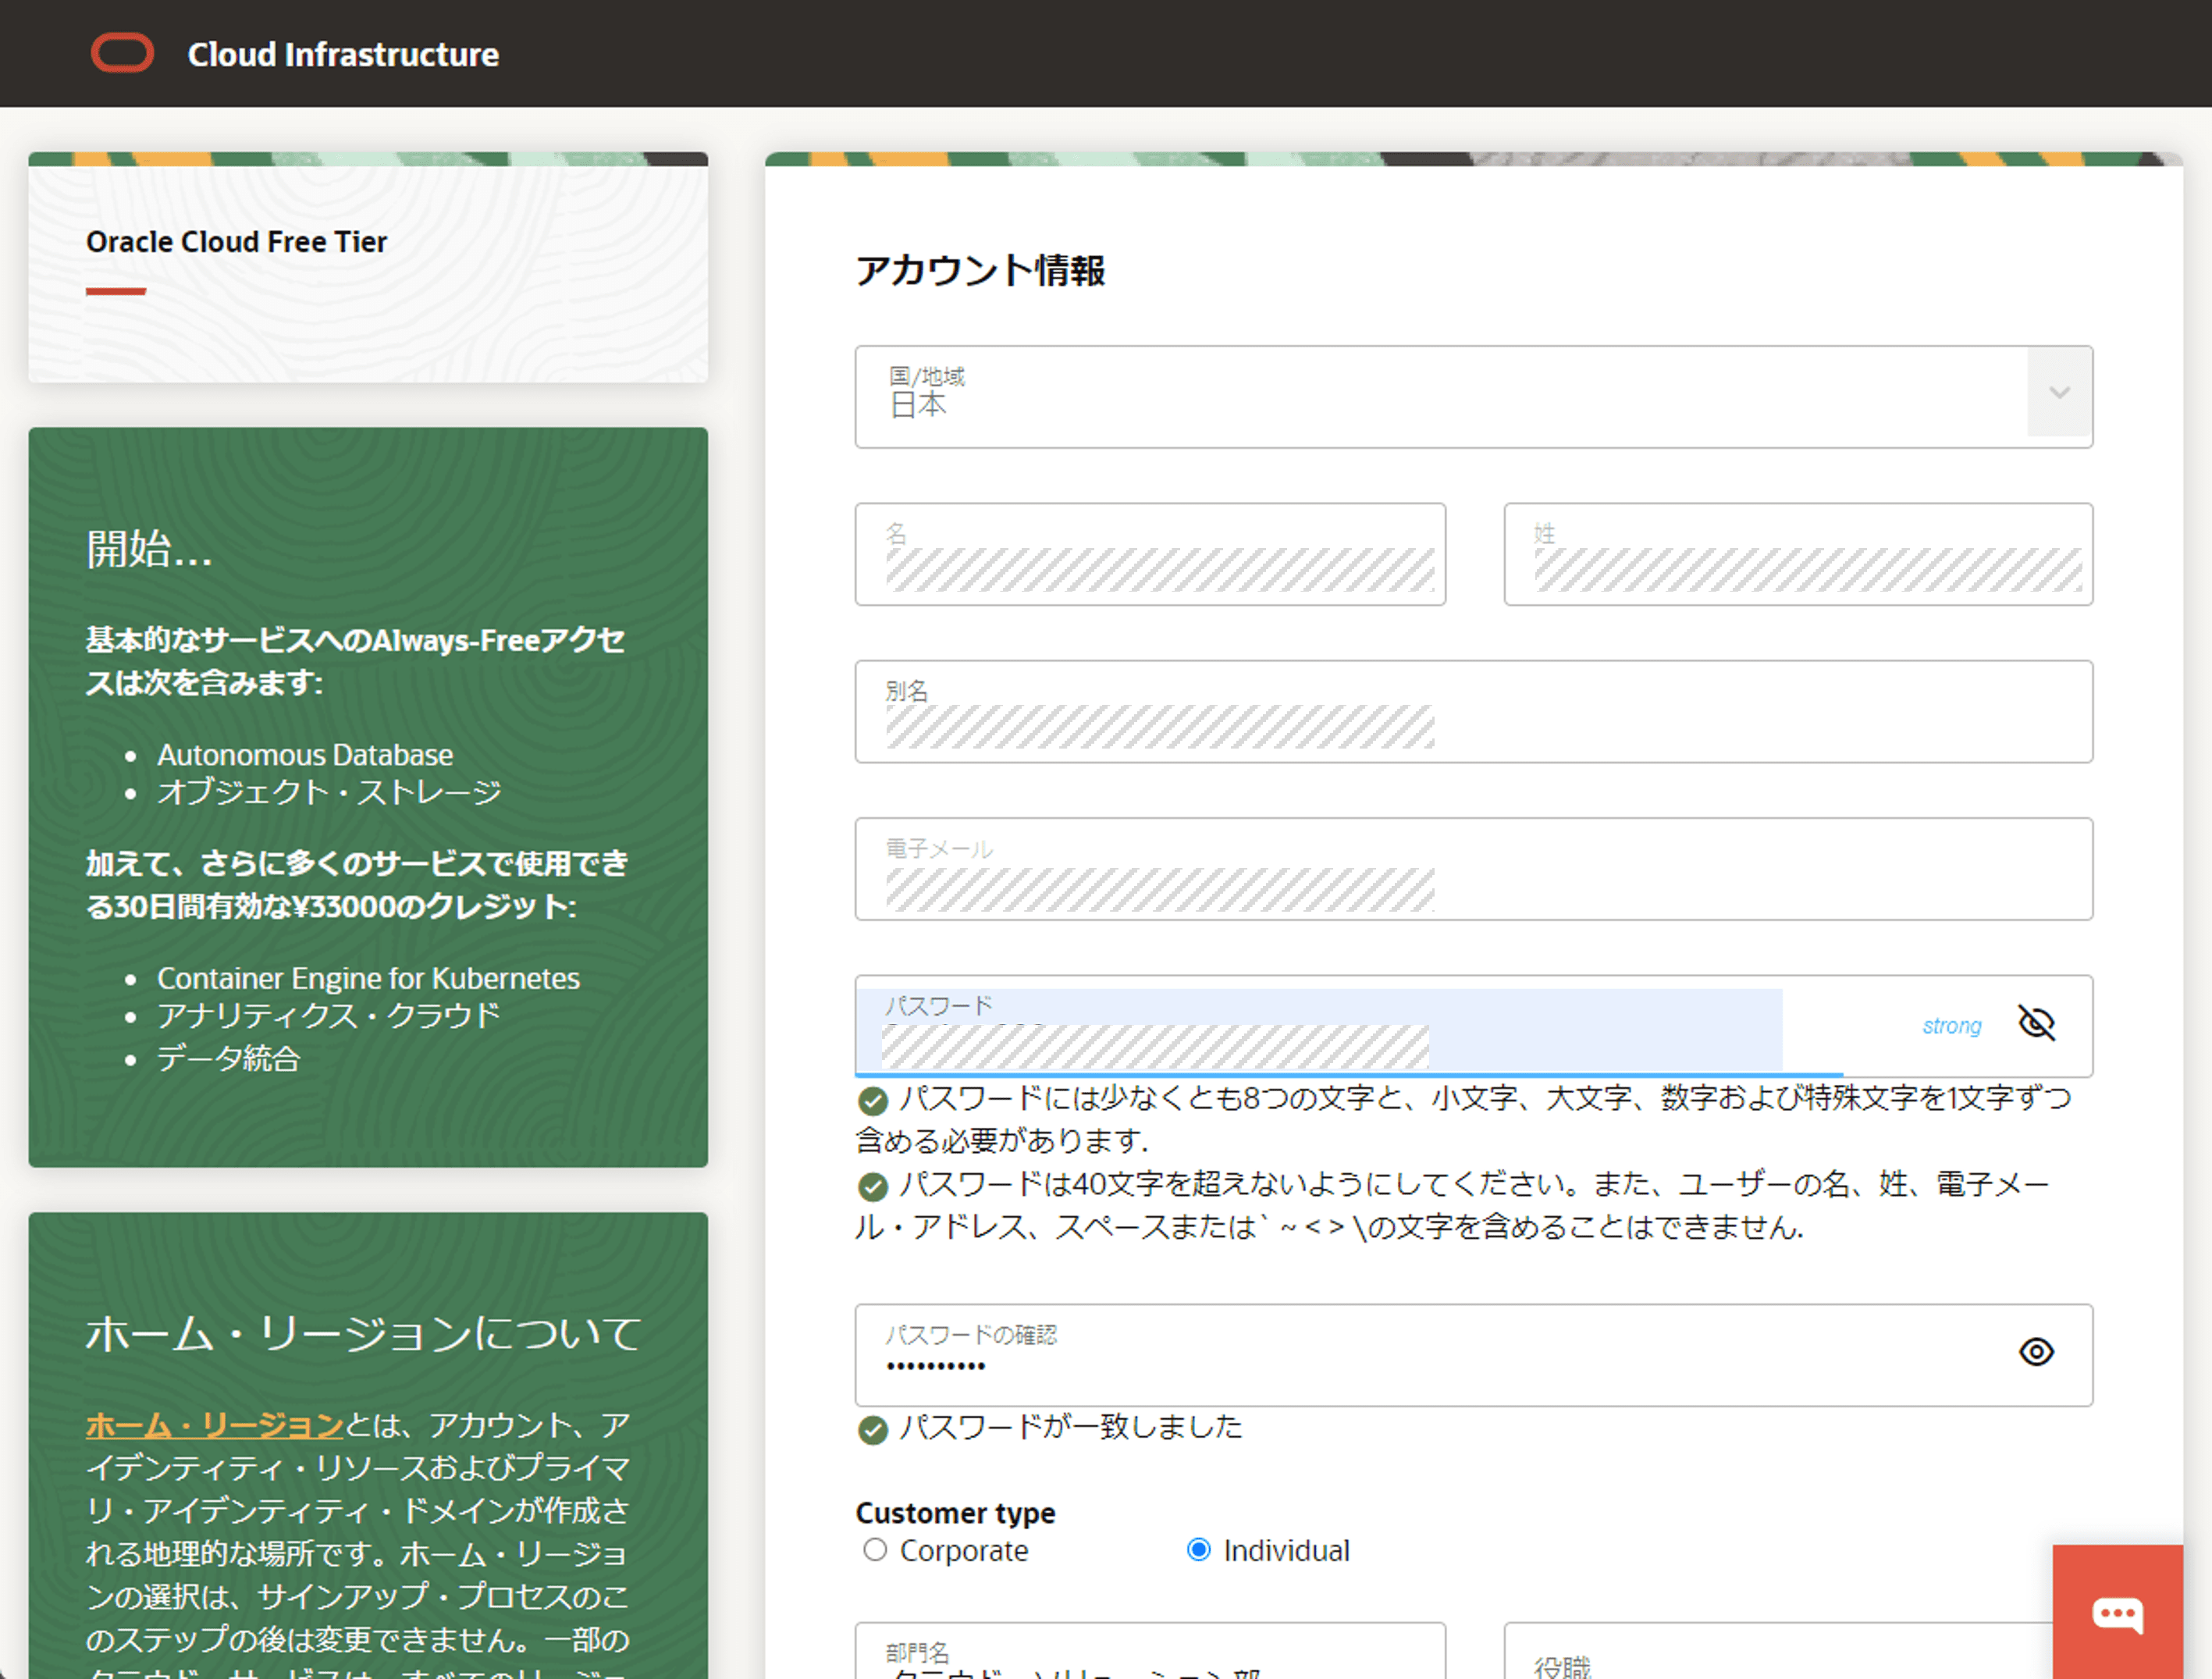The width and height of the screenshot is (2212, 1679).
Task: Click the 電子メール input field
Action: coord(1473,869)
